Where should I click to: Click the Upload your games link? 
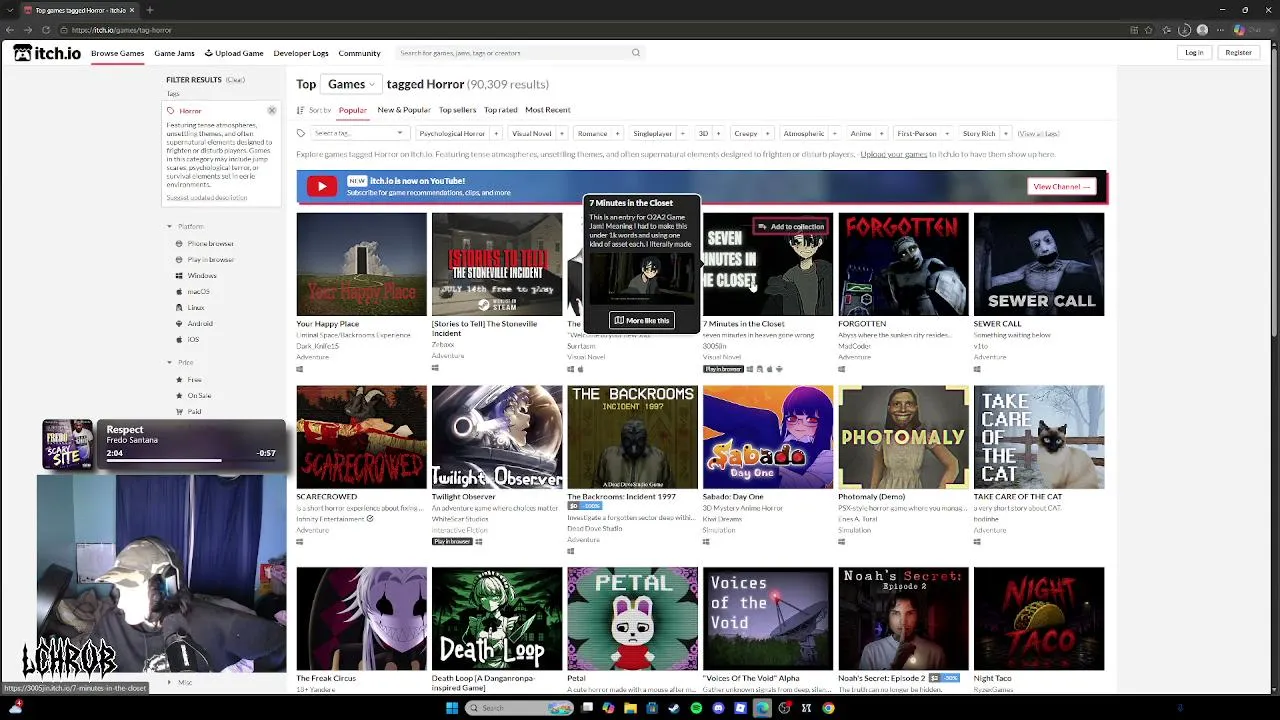click(x=893, y=155)
